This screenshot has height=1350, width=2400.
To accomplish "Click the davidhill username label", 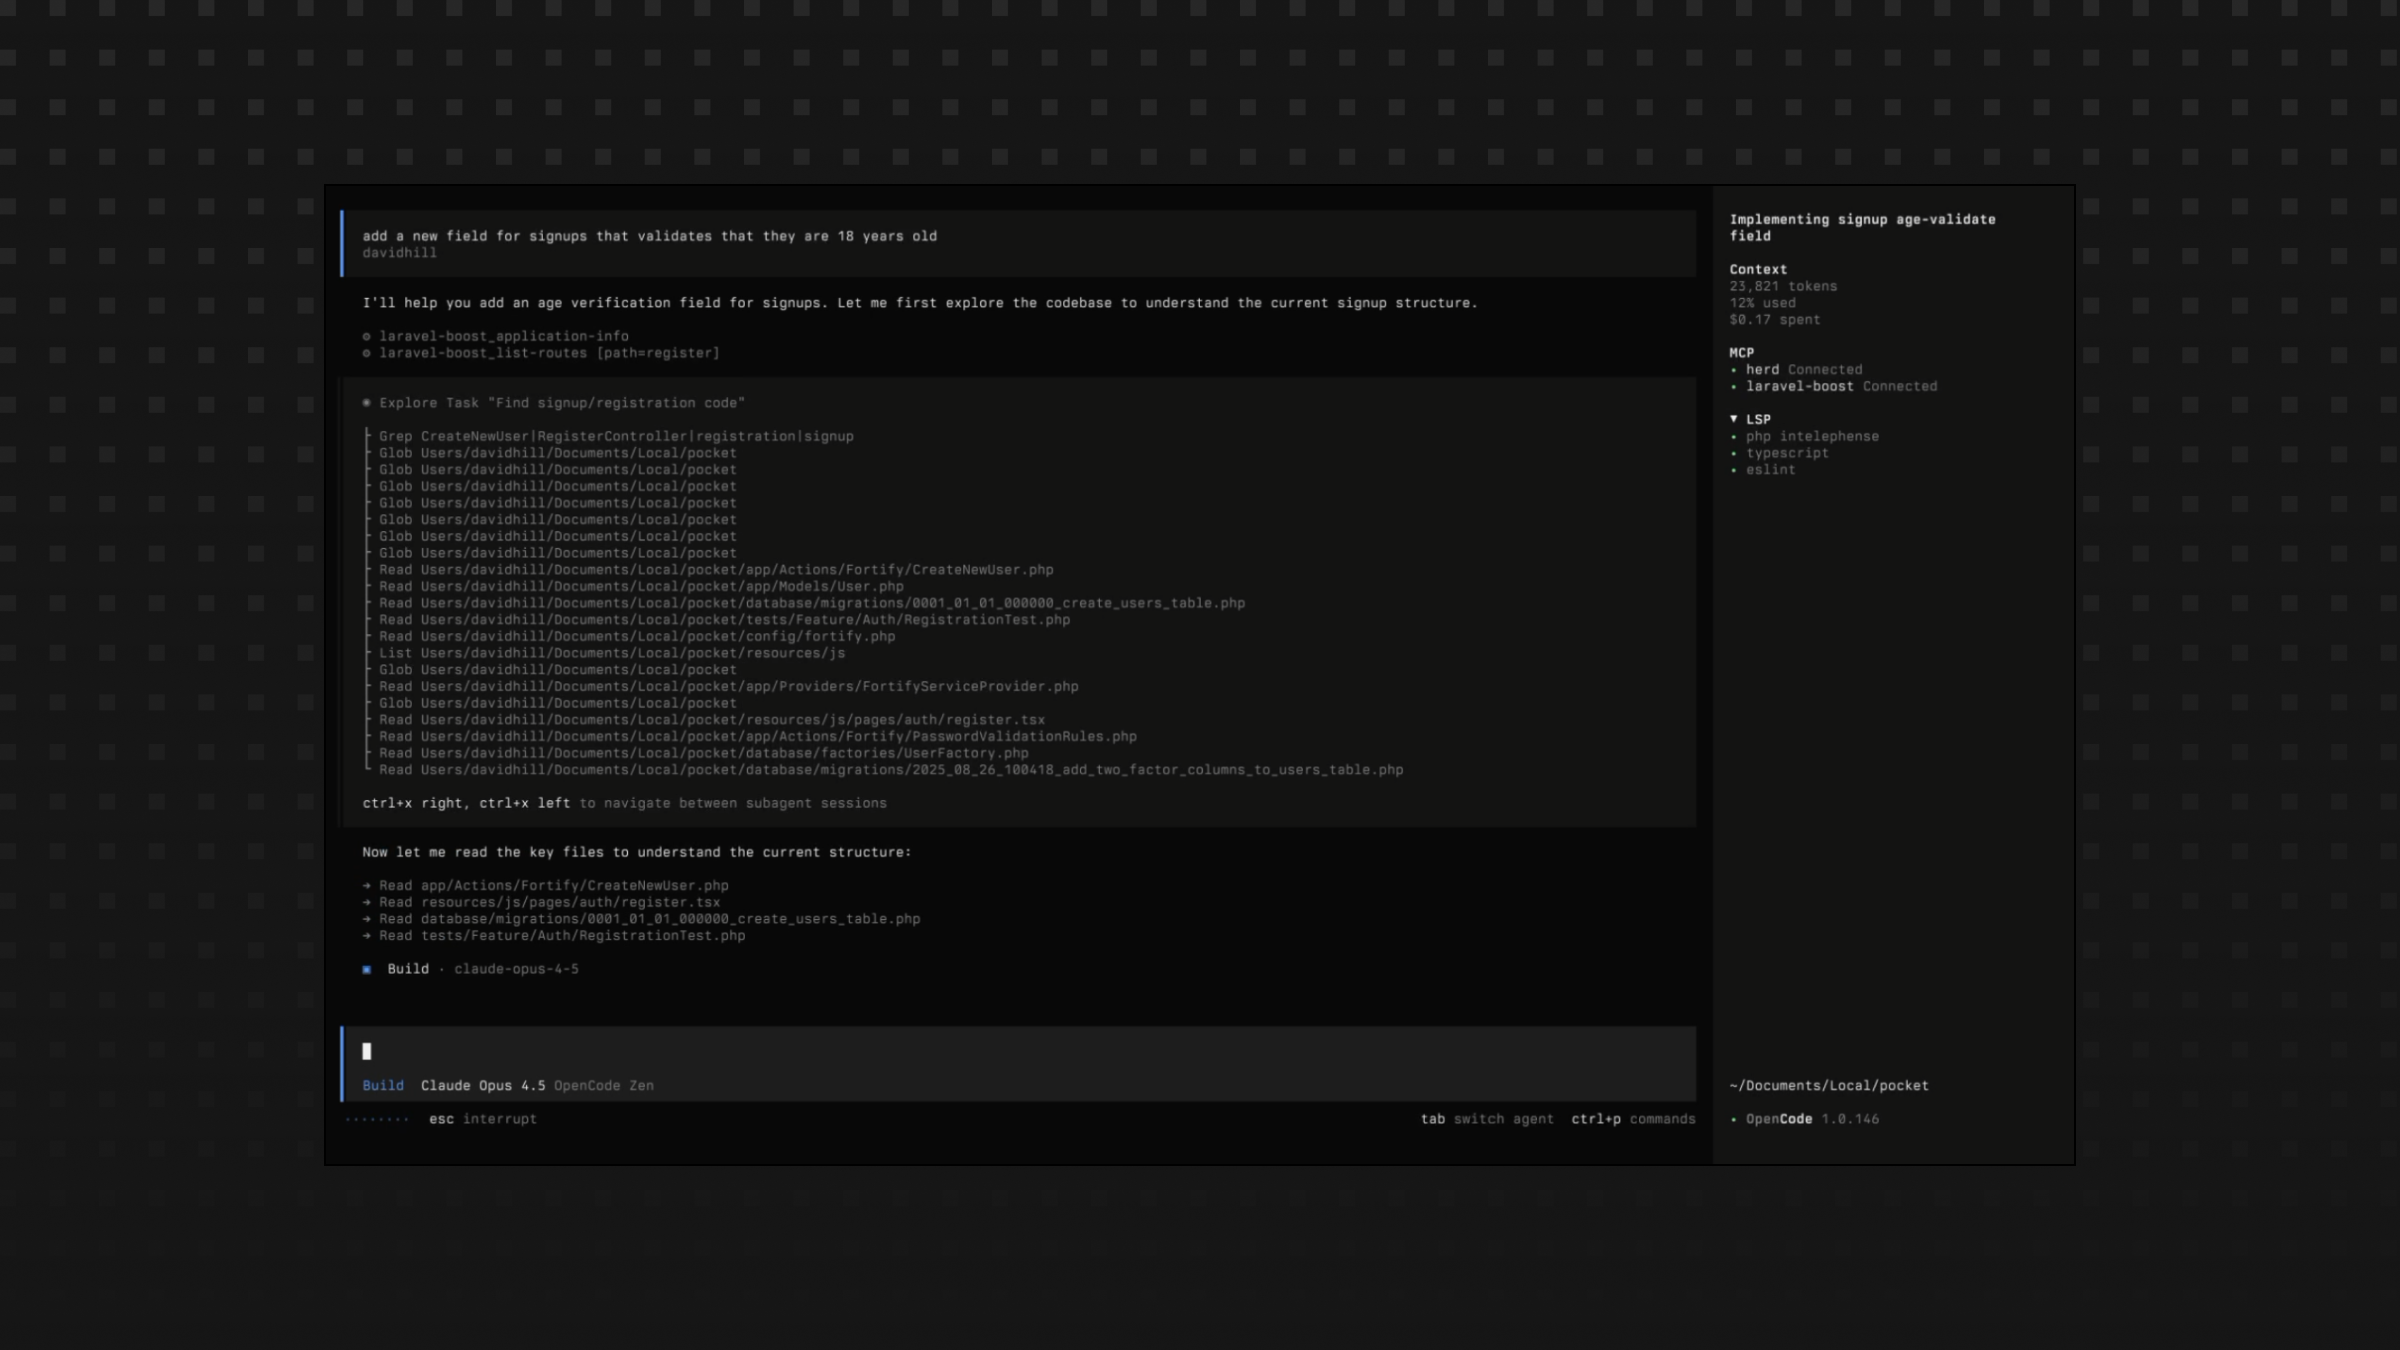I will click(399, 253).
